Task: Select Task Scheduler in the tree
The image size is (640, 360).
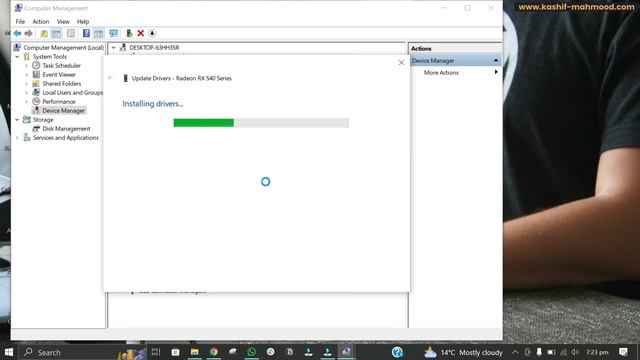Action: pyautogui.click(x=61, y=66)
